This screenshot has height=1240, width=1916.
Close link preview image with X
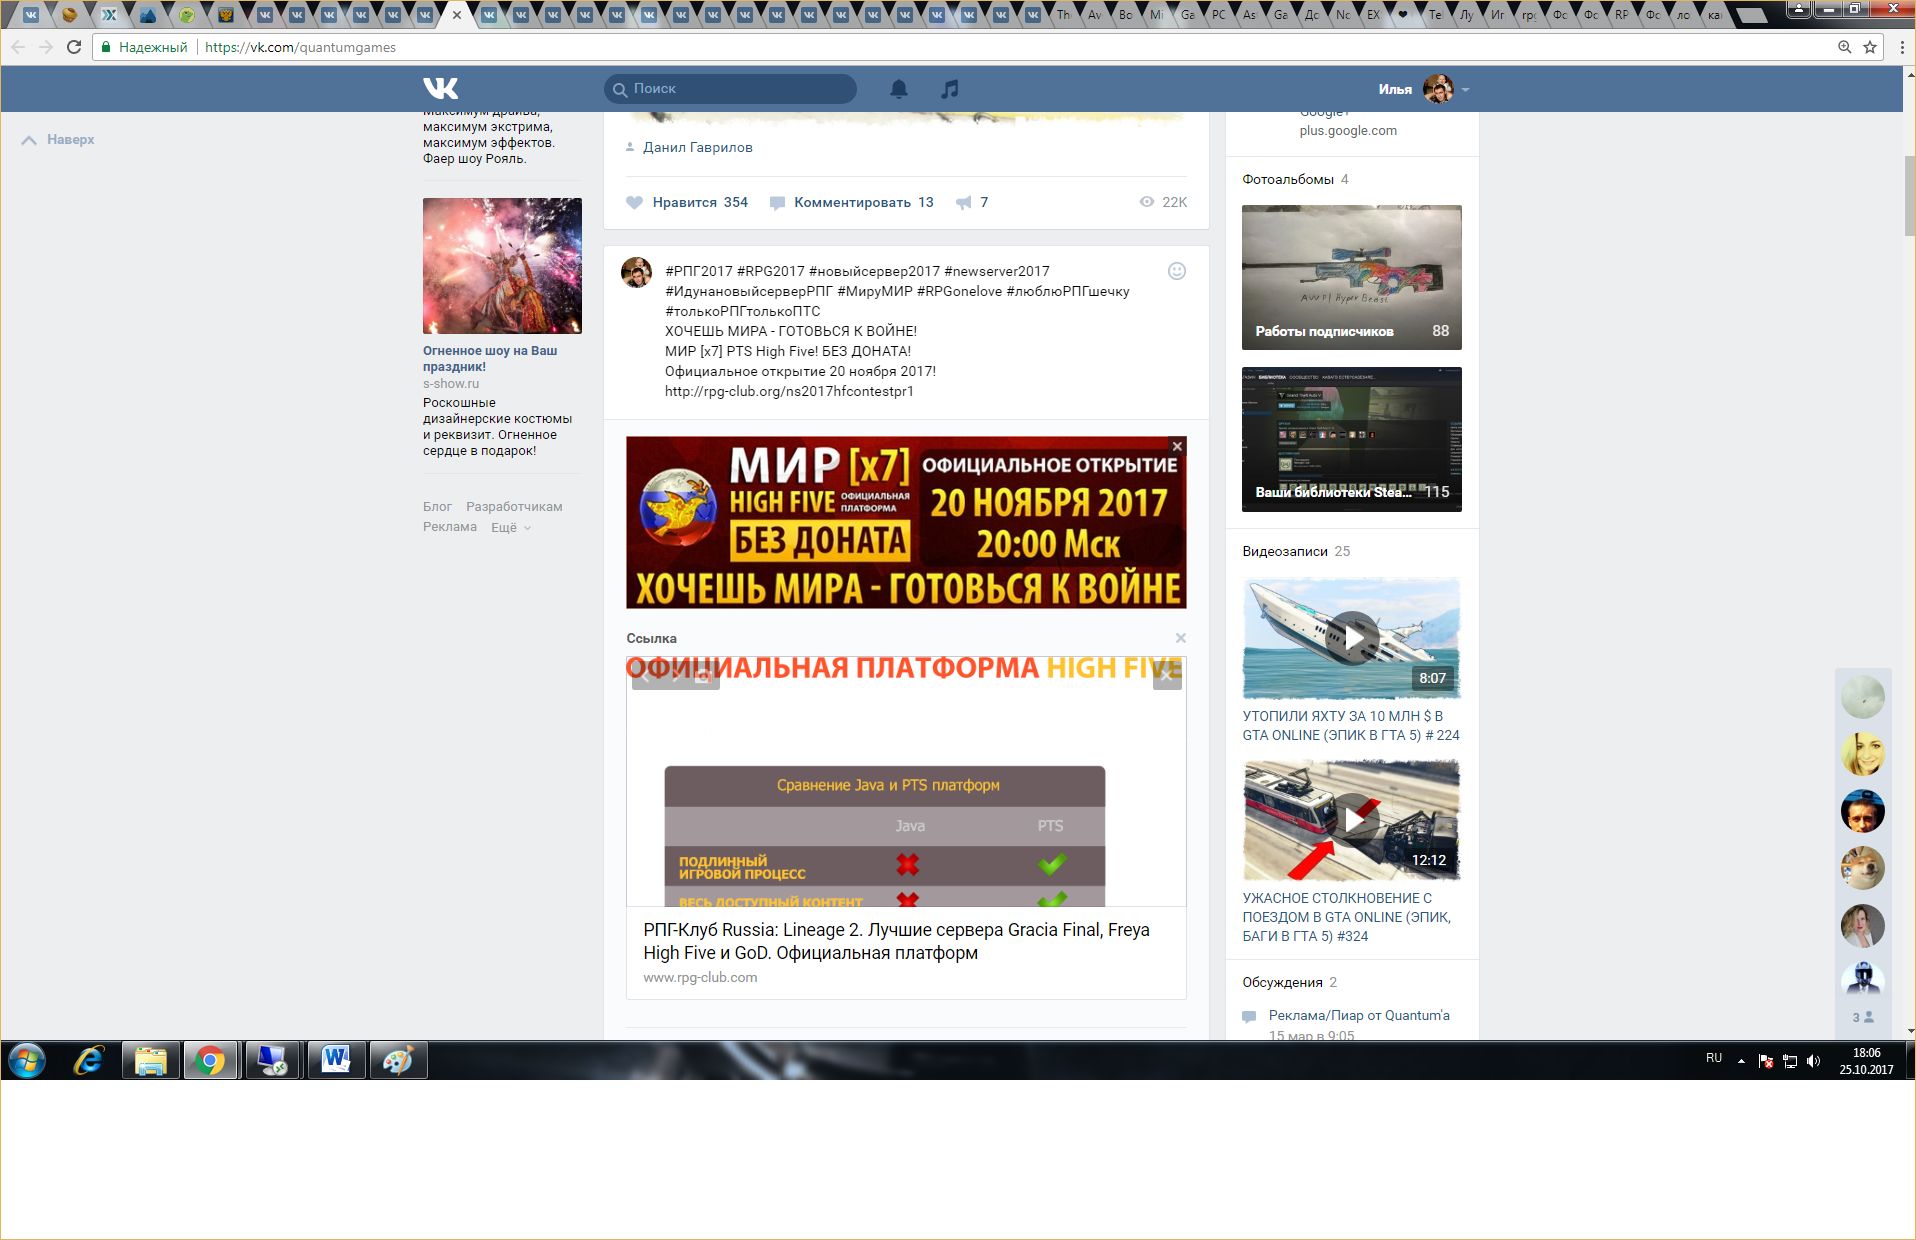point(1167,676)
